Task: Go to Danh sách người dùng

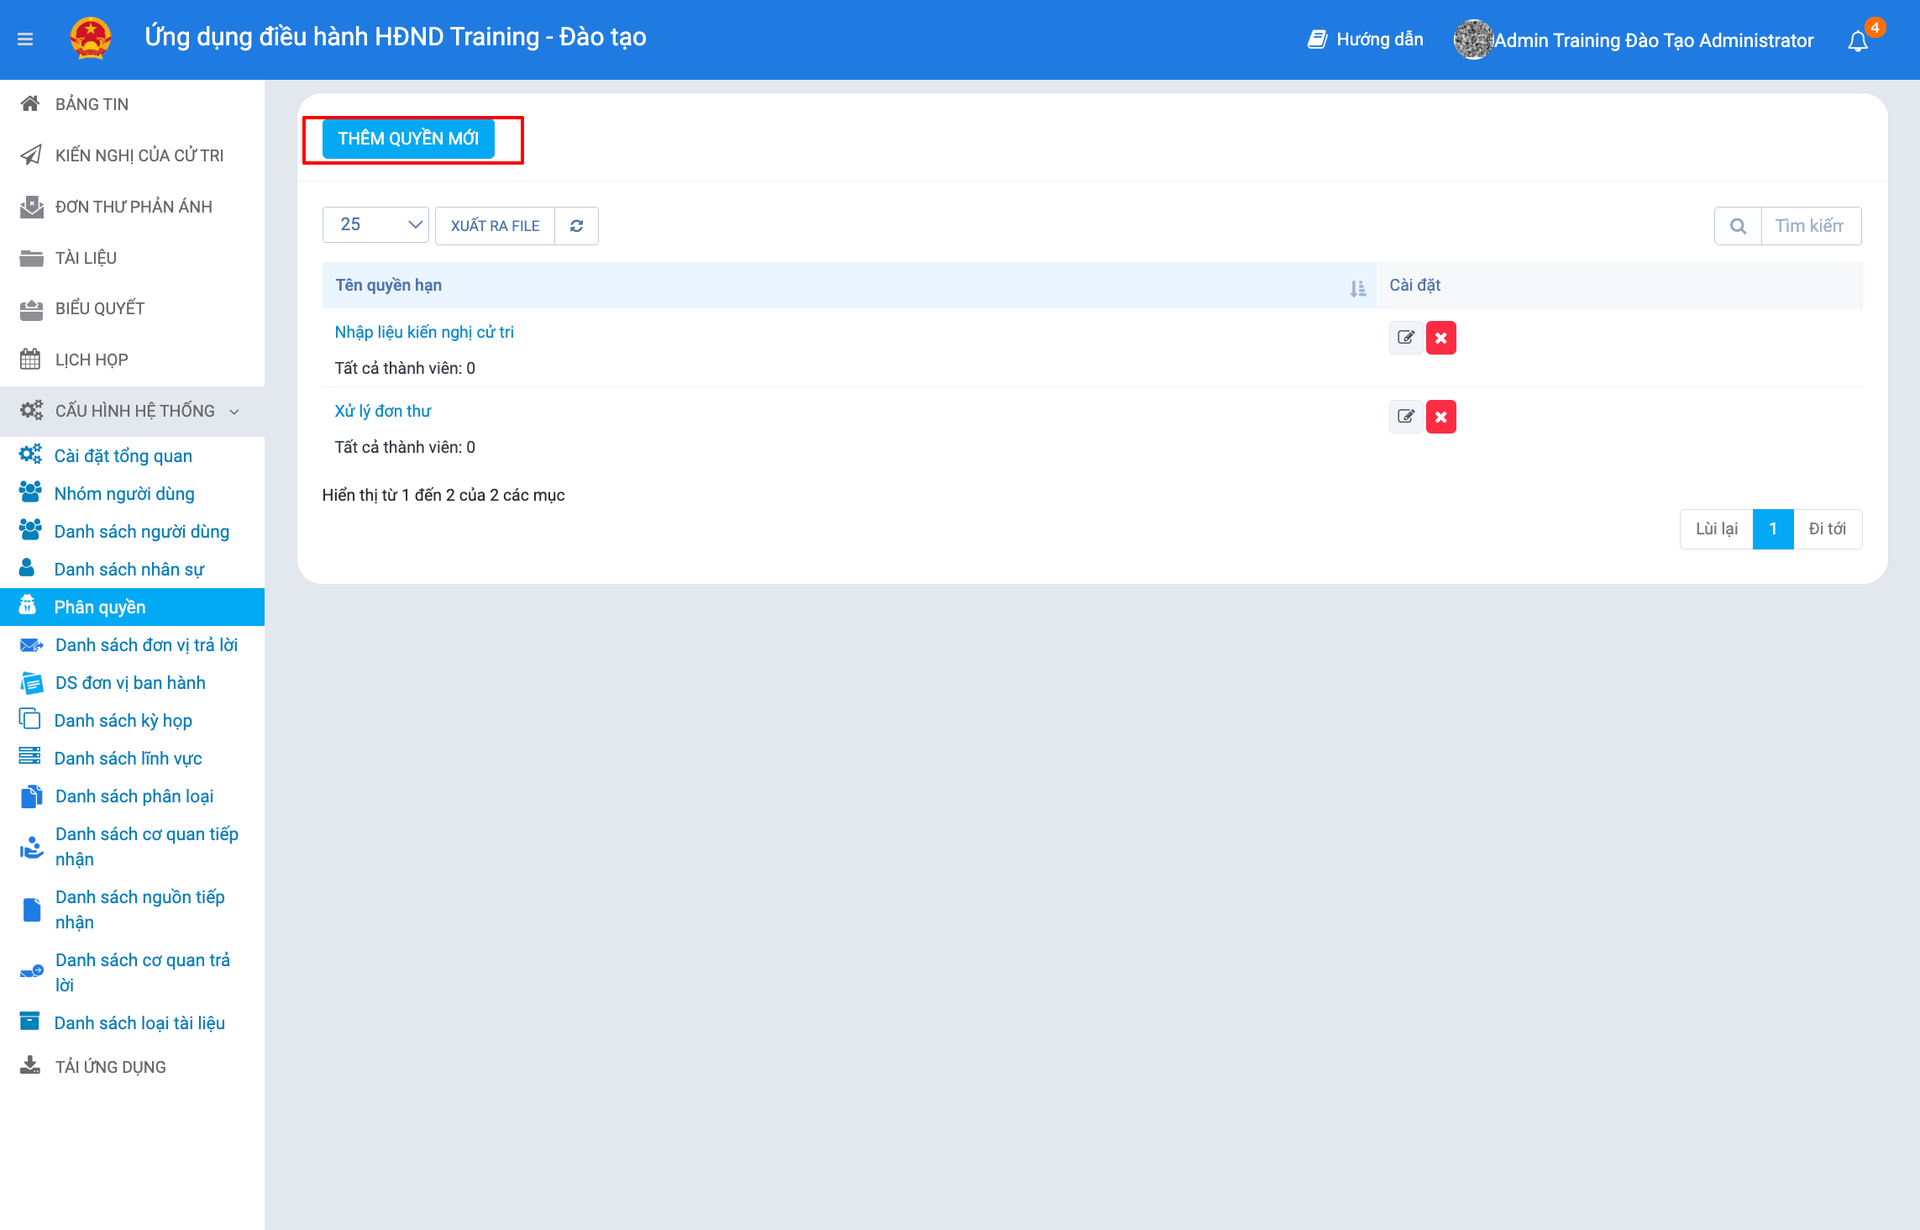Action: [x=141, y=531]
